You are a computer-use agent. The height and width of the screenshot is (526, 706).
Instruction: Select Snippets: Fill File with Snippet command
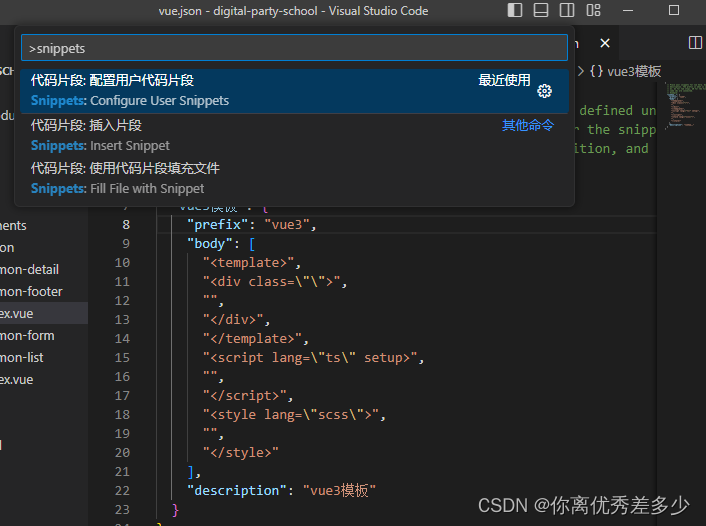(294, 178)
